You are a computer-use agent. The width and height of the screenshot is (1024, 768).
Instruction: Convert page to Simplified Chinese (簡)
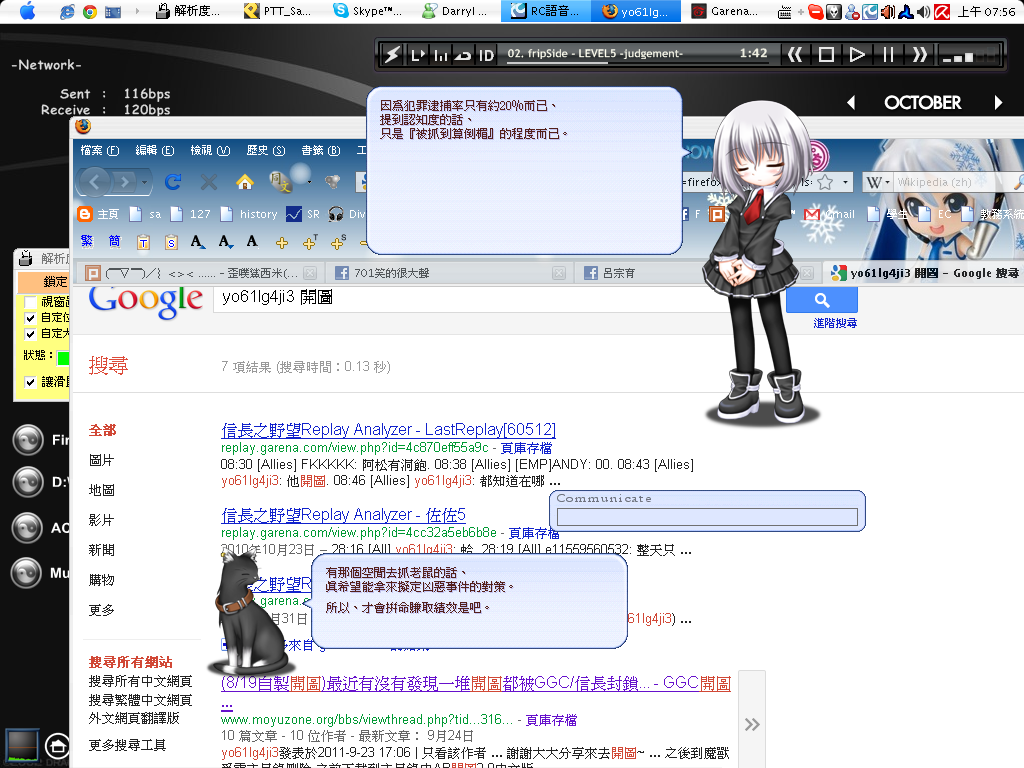pyautogui.click(x=114, y=242)
